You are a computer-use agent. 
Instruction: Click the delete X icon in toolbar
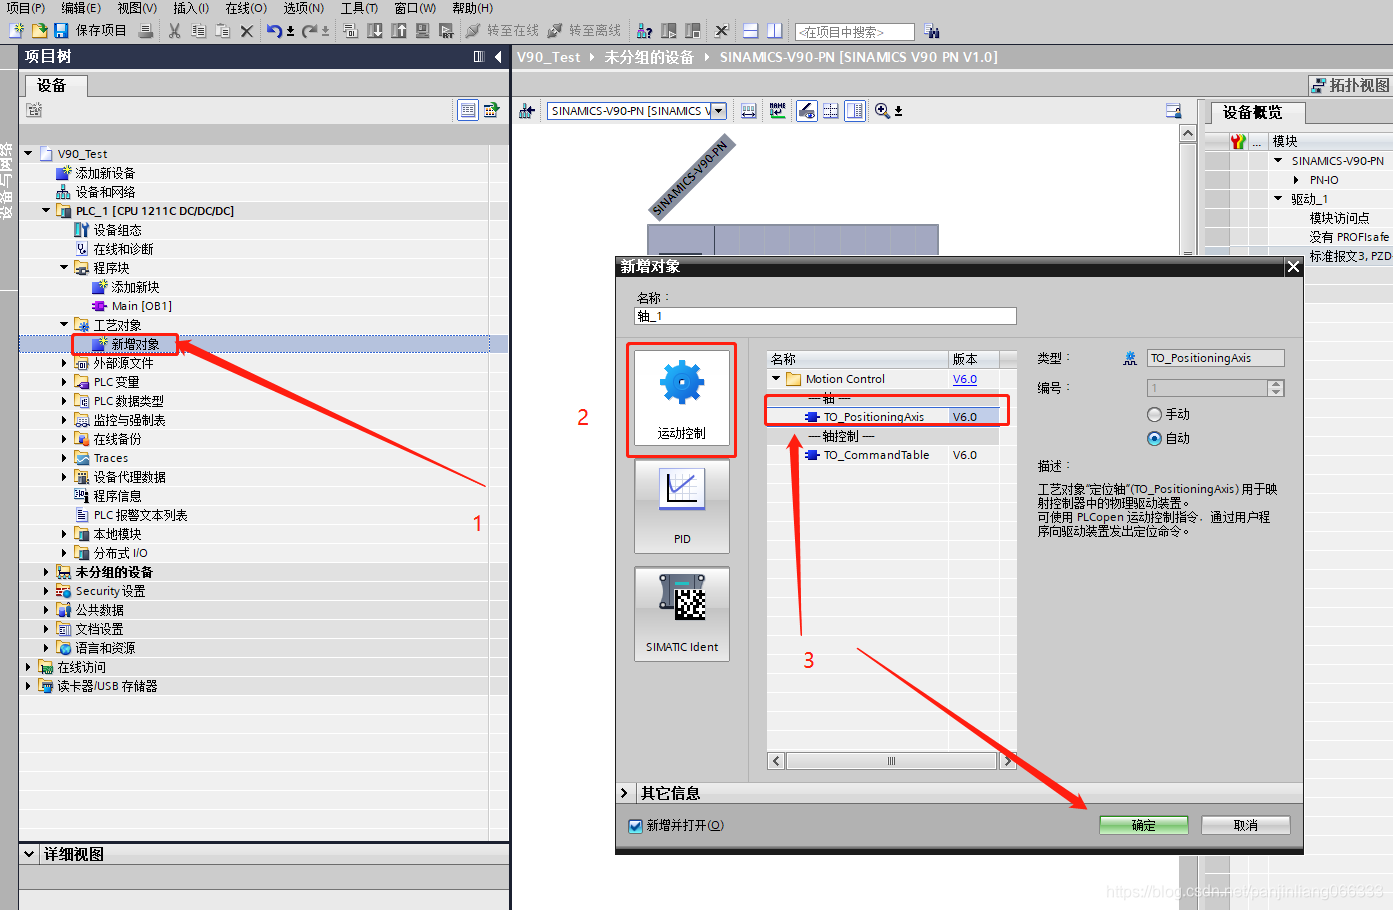246,30
